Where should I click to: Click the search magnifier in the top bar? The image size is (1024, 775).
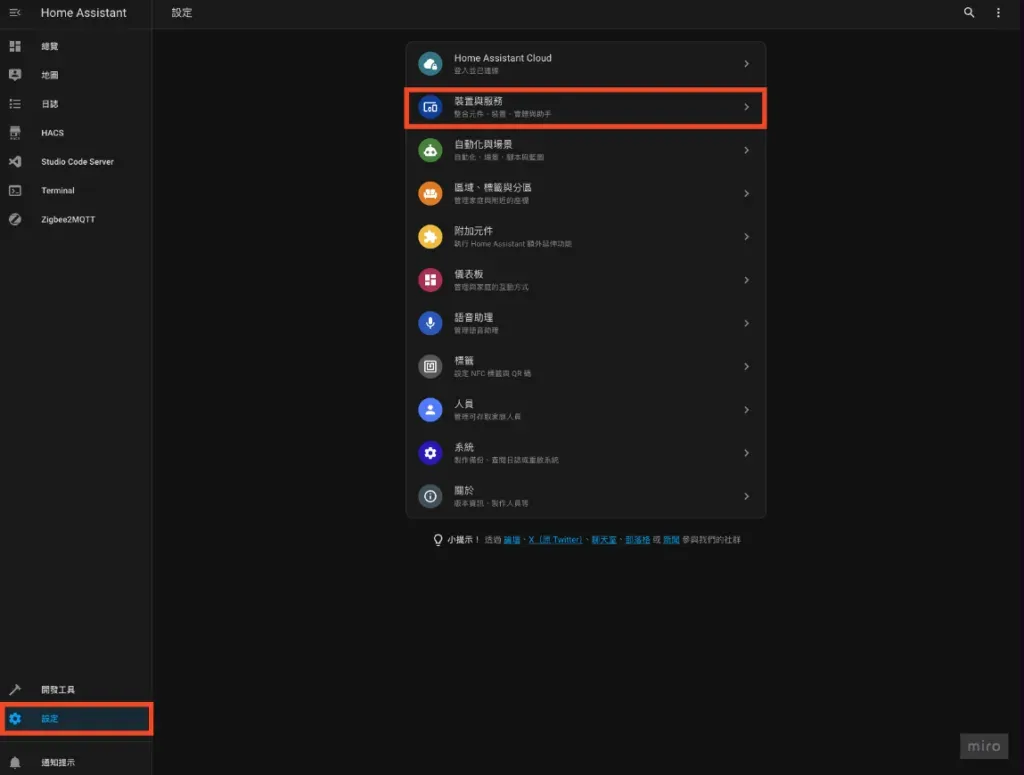point(968,13)
